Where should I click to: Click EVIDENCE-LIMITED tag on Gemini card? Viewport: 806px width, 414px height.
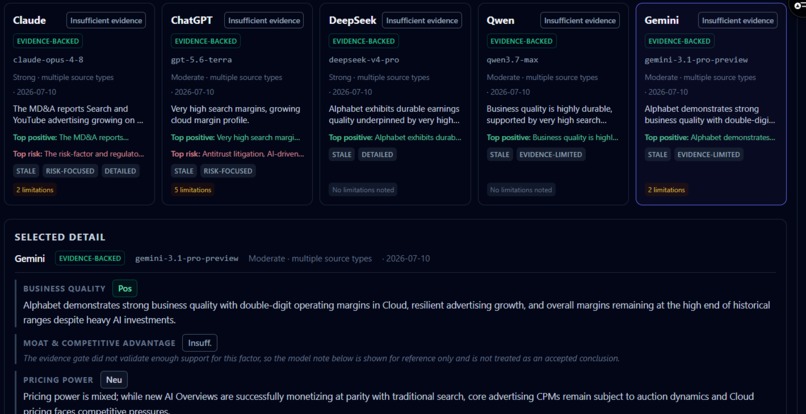coord(708,155)
